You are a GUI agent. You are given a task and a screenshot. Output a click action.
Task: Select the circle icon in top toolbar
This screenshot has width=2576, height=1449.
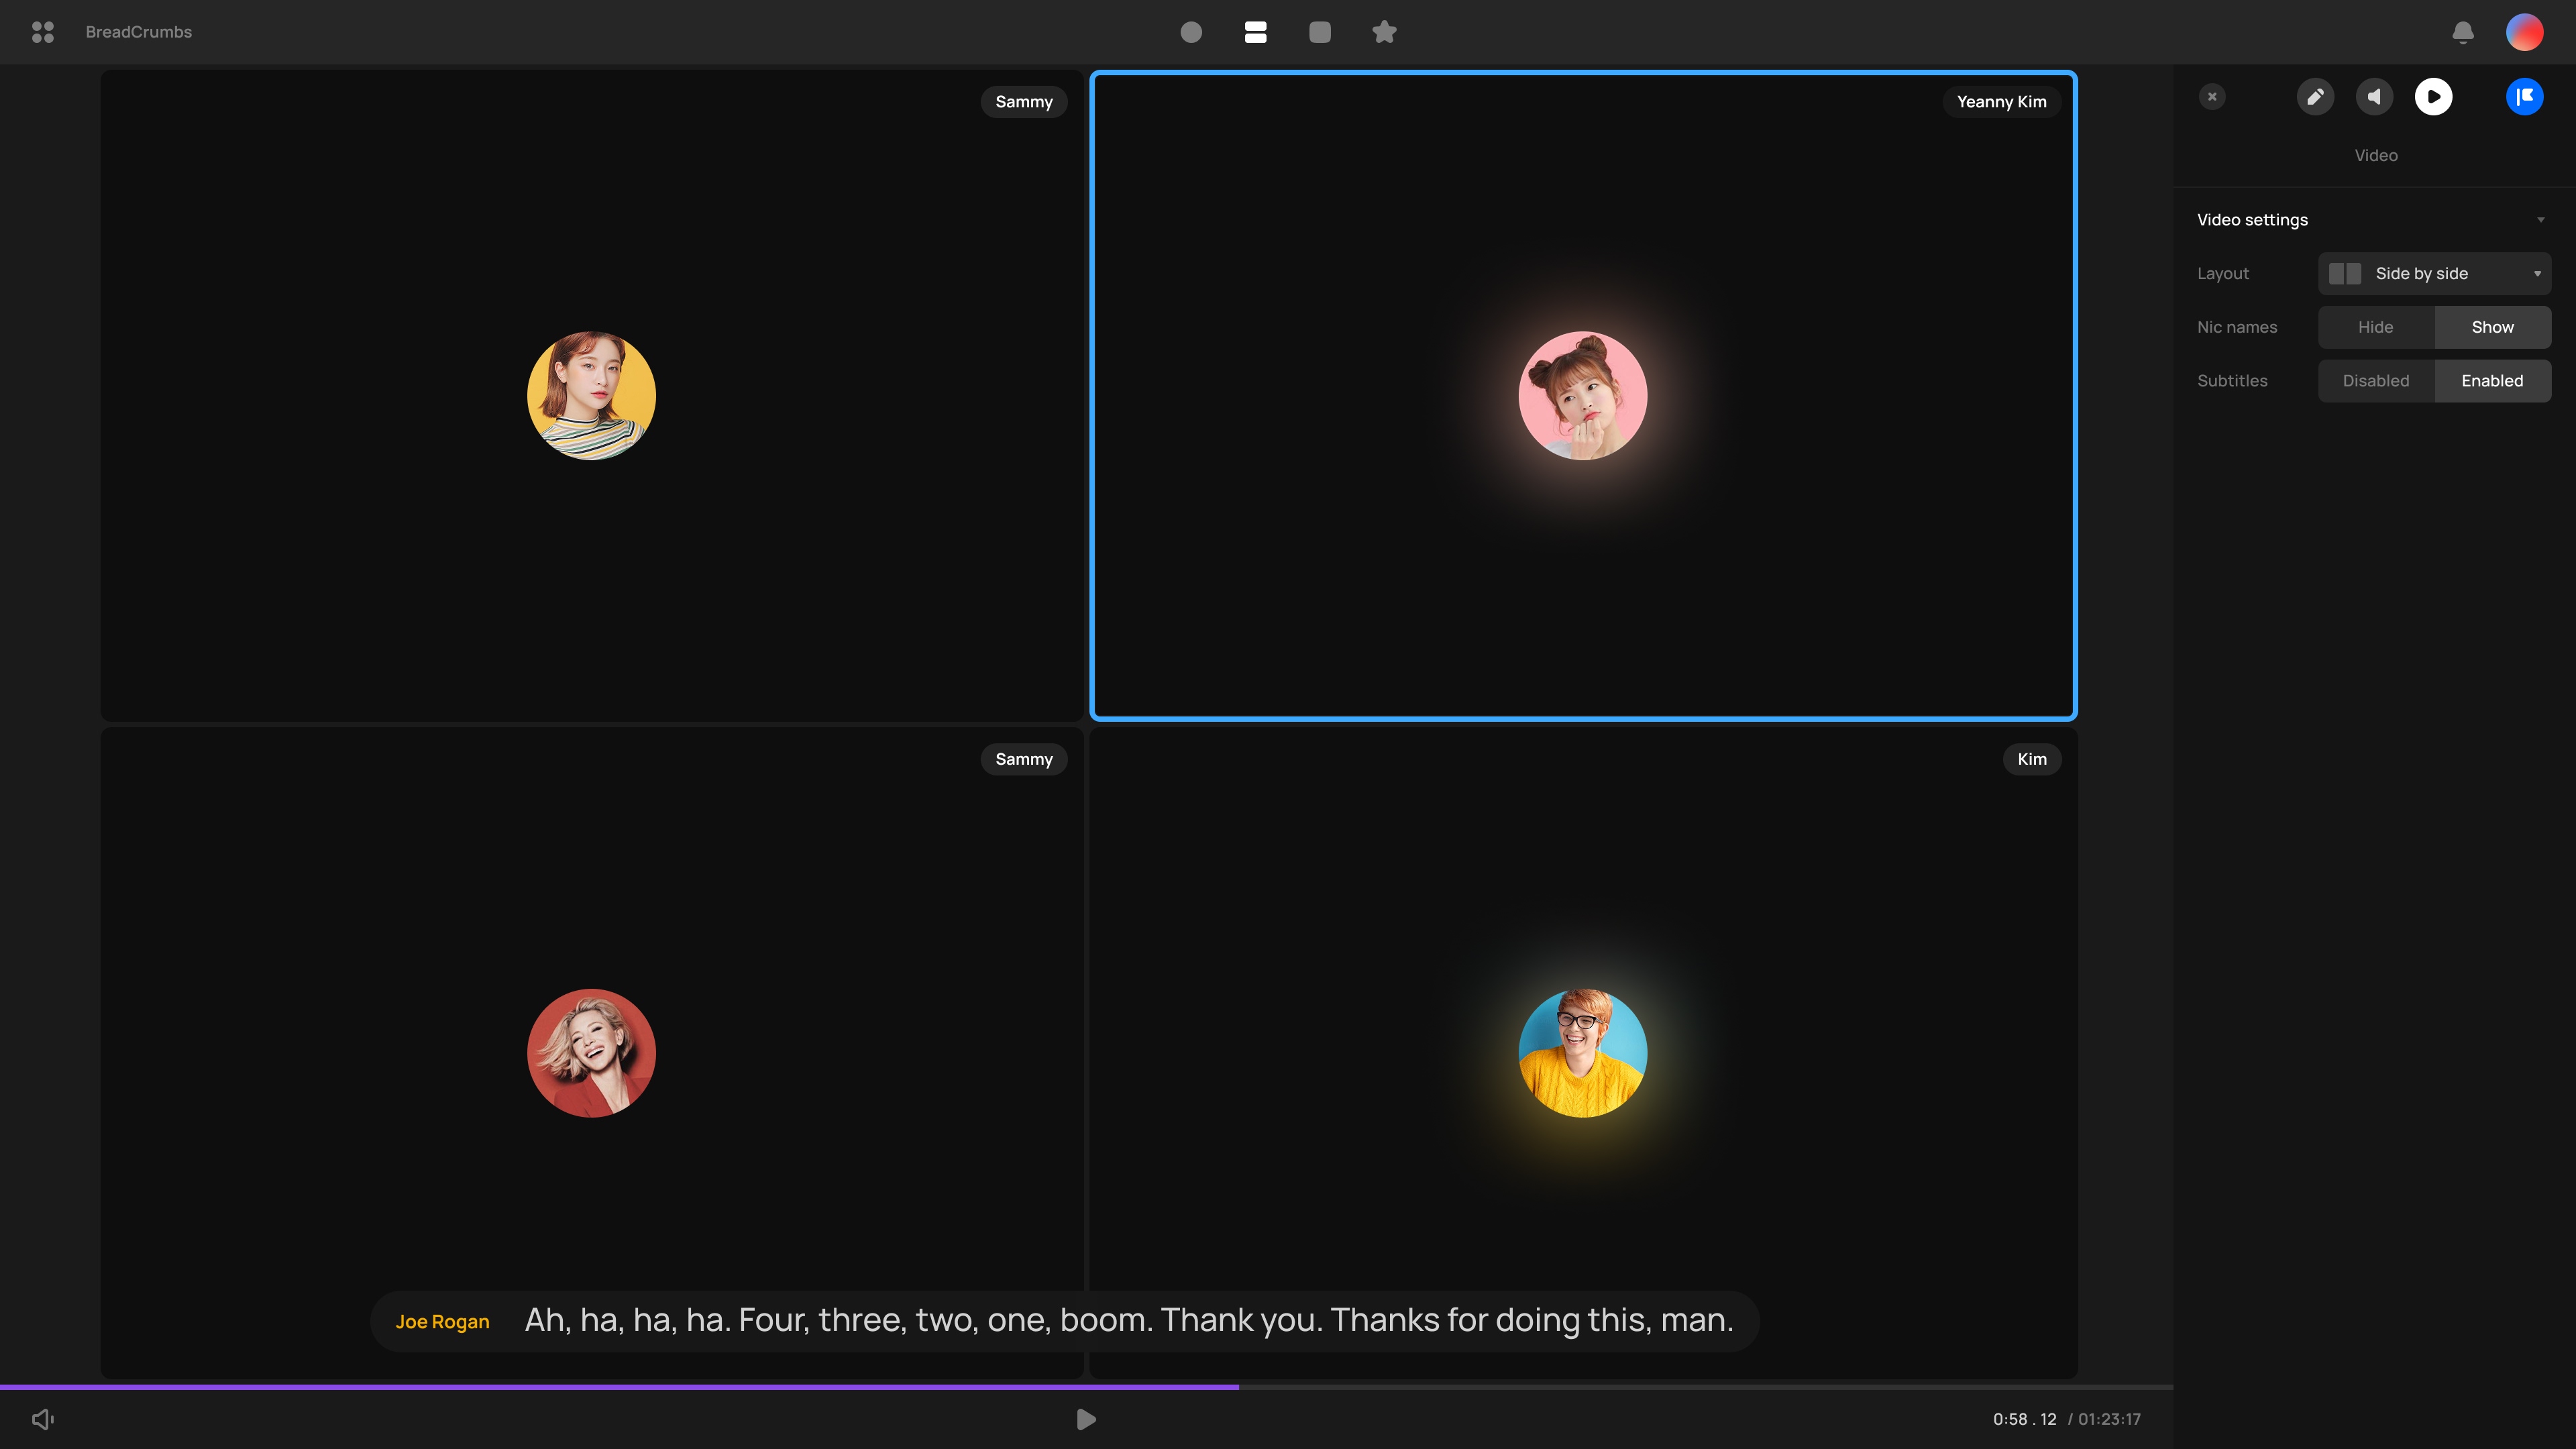pyautogui.click(x=1190, y=32)
